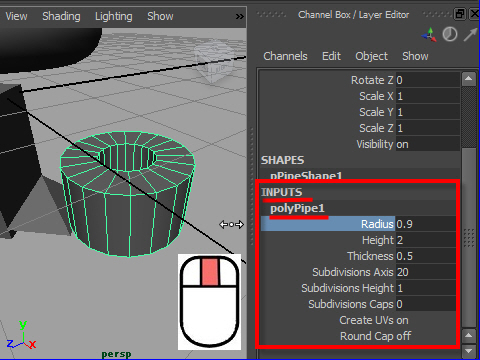Select the pPipeShape1 shape node
The width and height of the screenshot is (480, 360).
tap(306, 176)
